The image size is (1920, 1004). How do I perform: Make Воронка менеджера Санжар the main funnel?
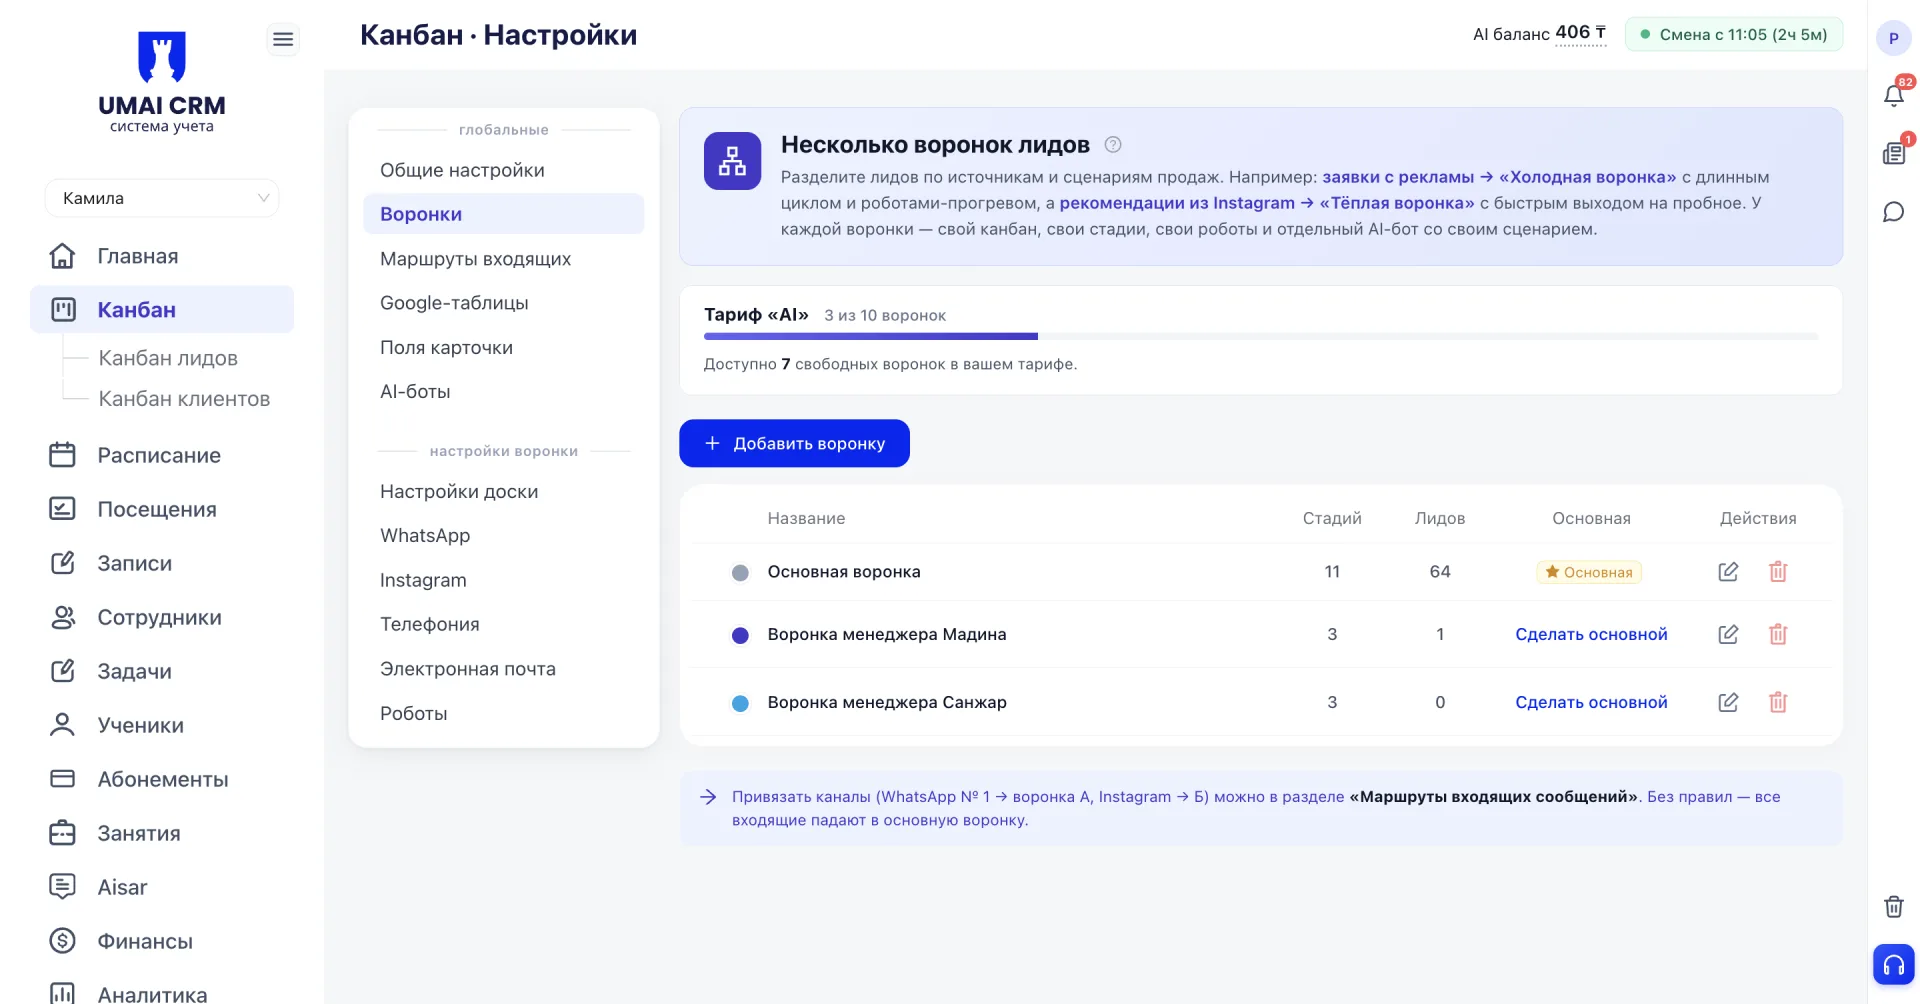(x=1591, y=702)
